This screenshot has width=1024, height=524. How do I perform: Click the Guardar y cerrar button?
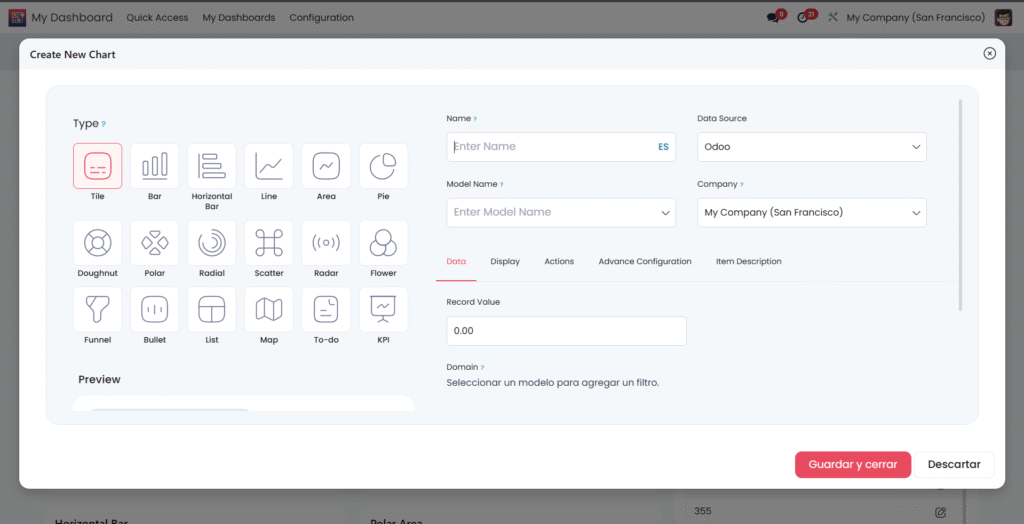click(852, 465)
